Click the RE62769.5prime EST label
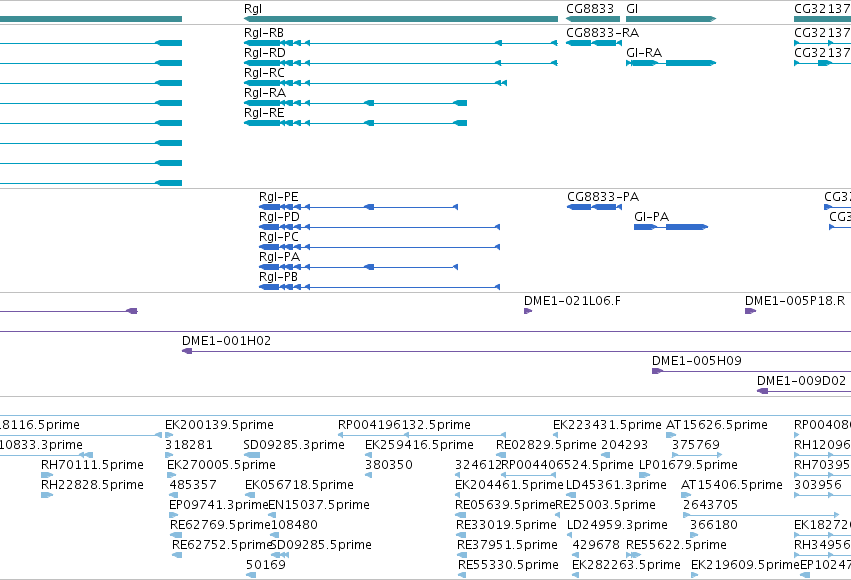The image size is (851, 580). pos(220,525)
